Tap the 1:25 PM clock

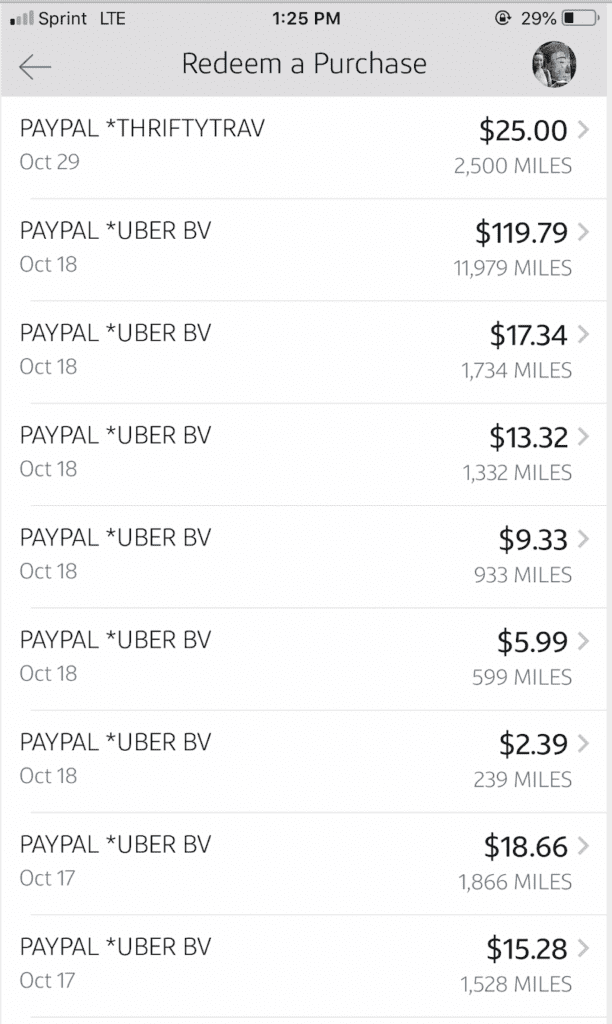click(x=306, y=18)
